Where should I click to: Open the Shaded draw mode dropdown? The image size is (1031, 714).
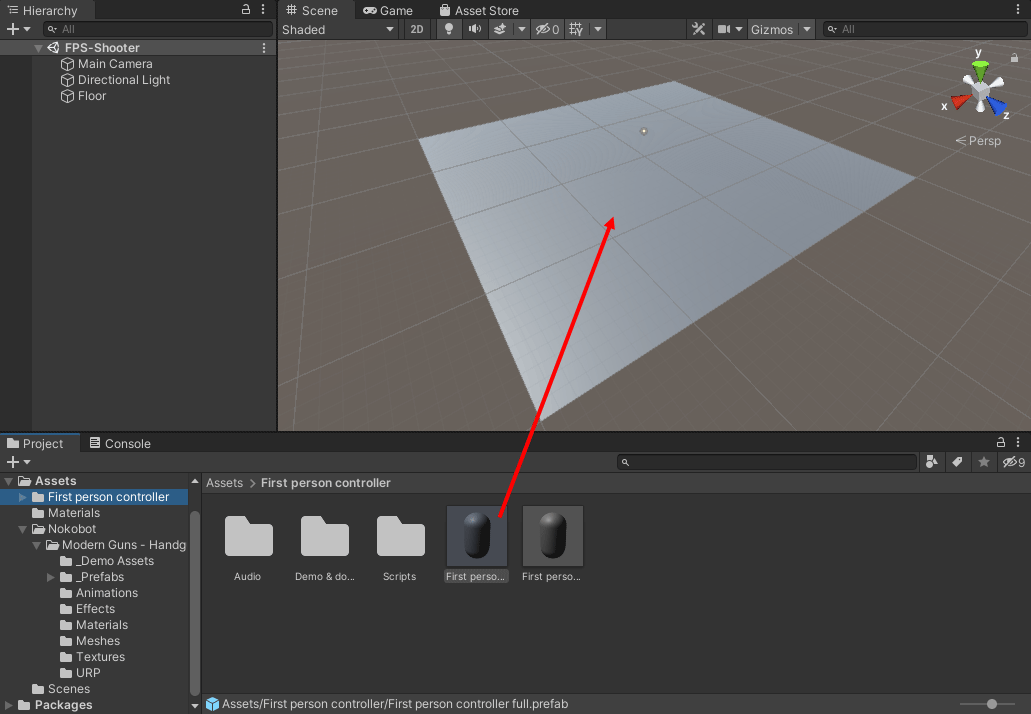point(338,29)
